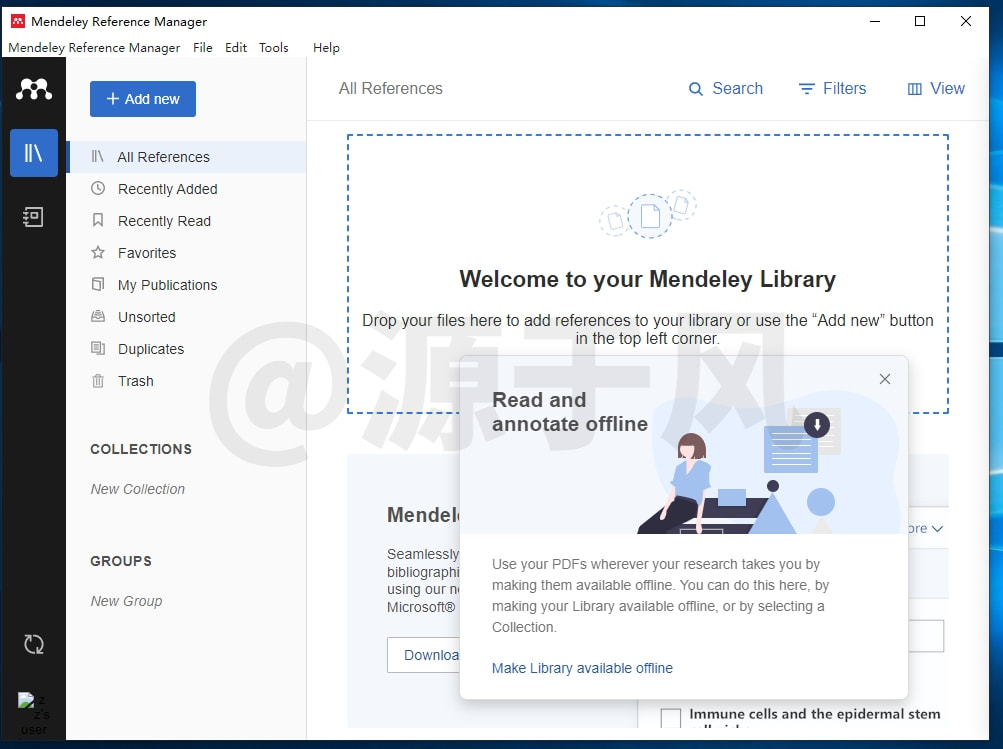Click the bookmark icon for Recently Read
This screenshot has height=749, width=1003.
(x=98, y=220)
